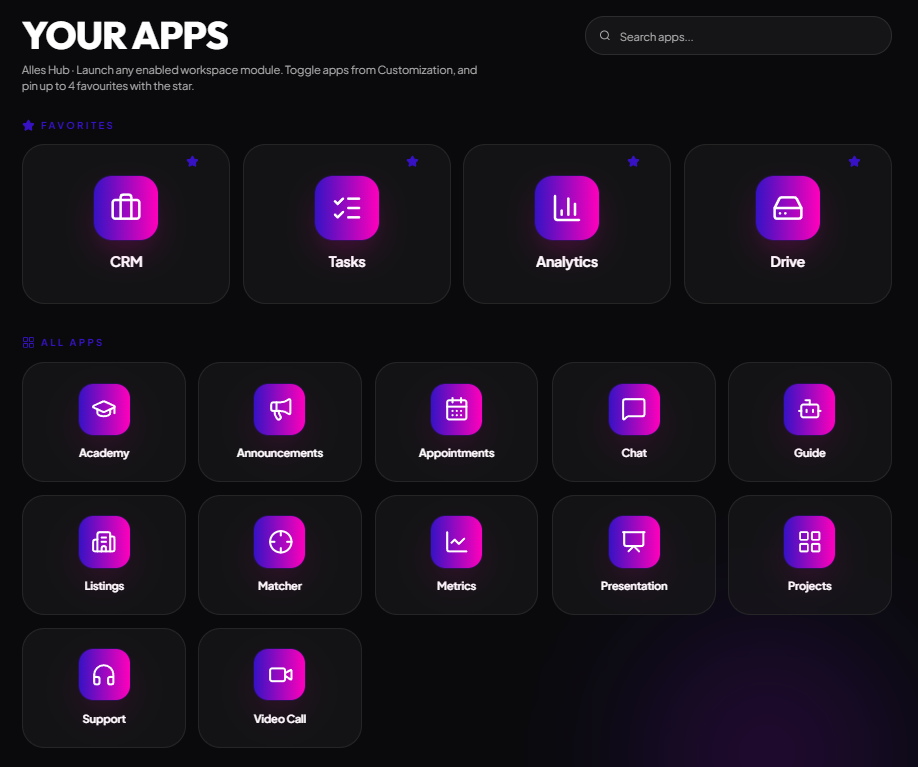Click the Listings label

(x=104, y=586)
